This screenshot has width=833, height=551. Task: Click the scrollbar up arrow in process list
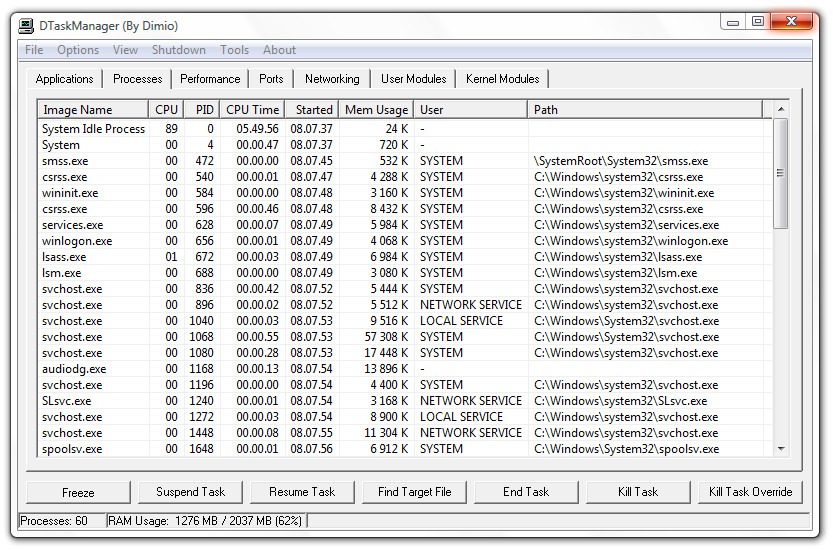[x=781, y=109]
